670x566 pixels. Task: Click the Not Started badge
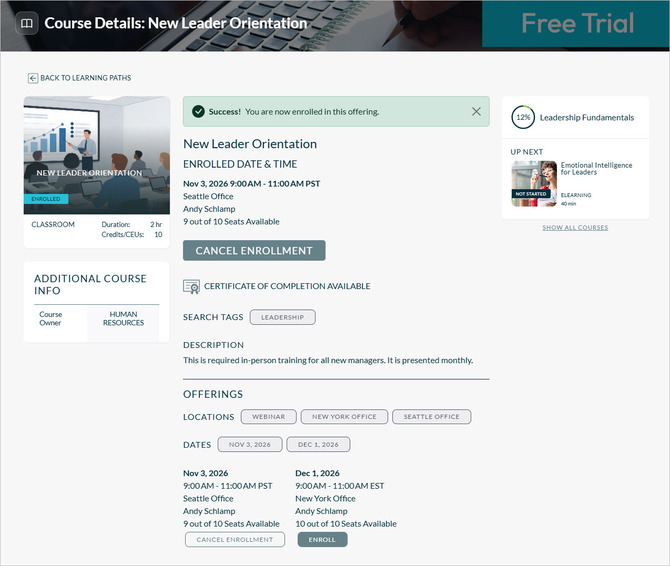(x=531, y=194)
